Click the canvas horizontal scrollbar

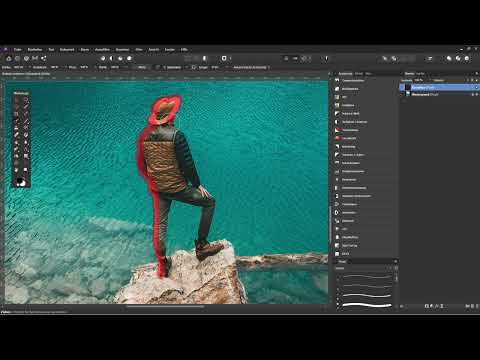point(166,307)
